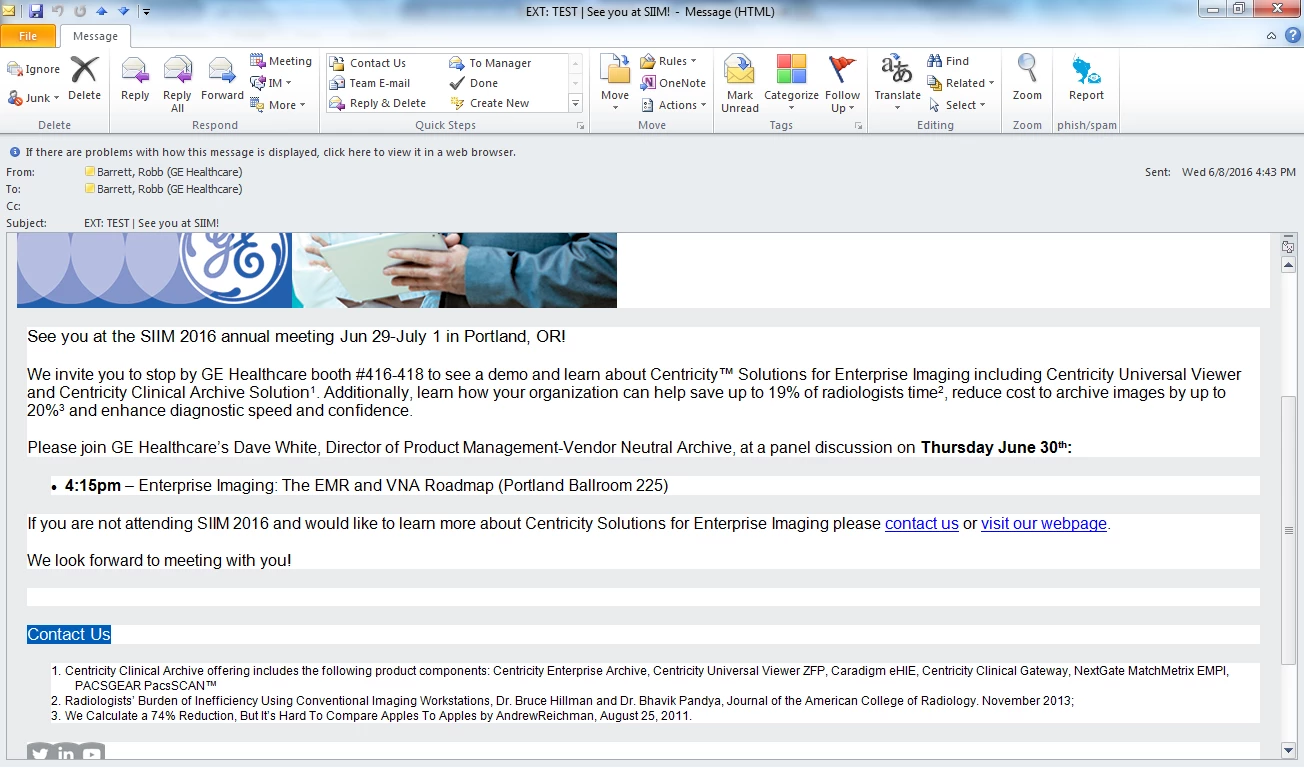Reply with a Meeting
Viewport: 1304px width, 768px height.
(x=280, y=61)
